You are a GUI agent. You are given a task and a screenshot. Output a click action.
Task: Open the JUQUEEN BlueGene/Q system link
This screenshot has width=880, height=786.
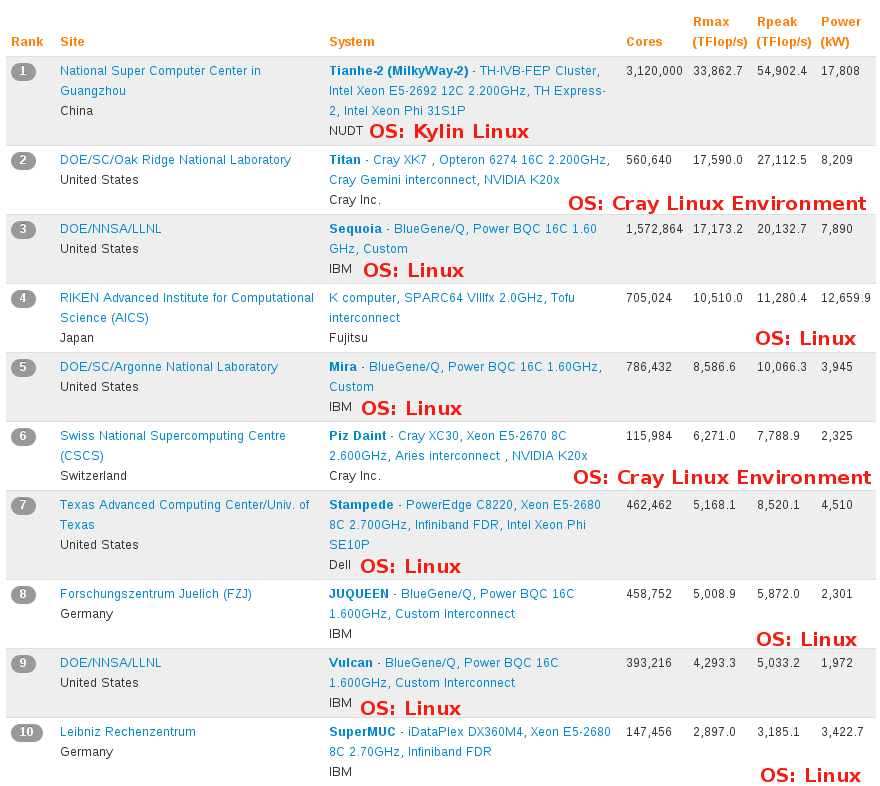[451, 604]
